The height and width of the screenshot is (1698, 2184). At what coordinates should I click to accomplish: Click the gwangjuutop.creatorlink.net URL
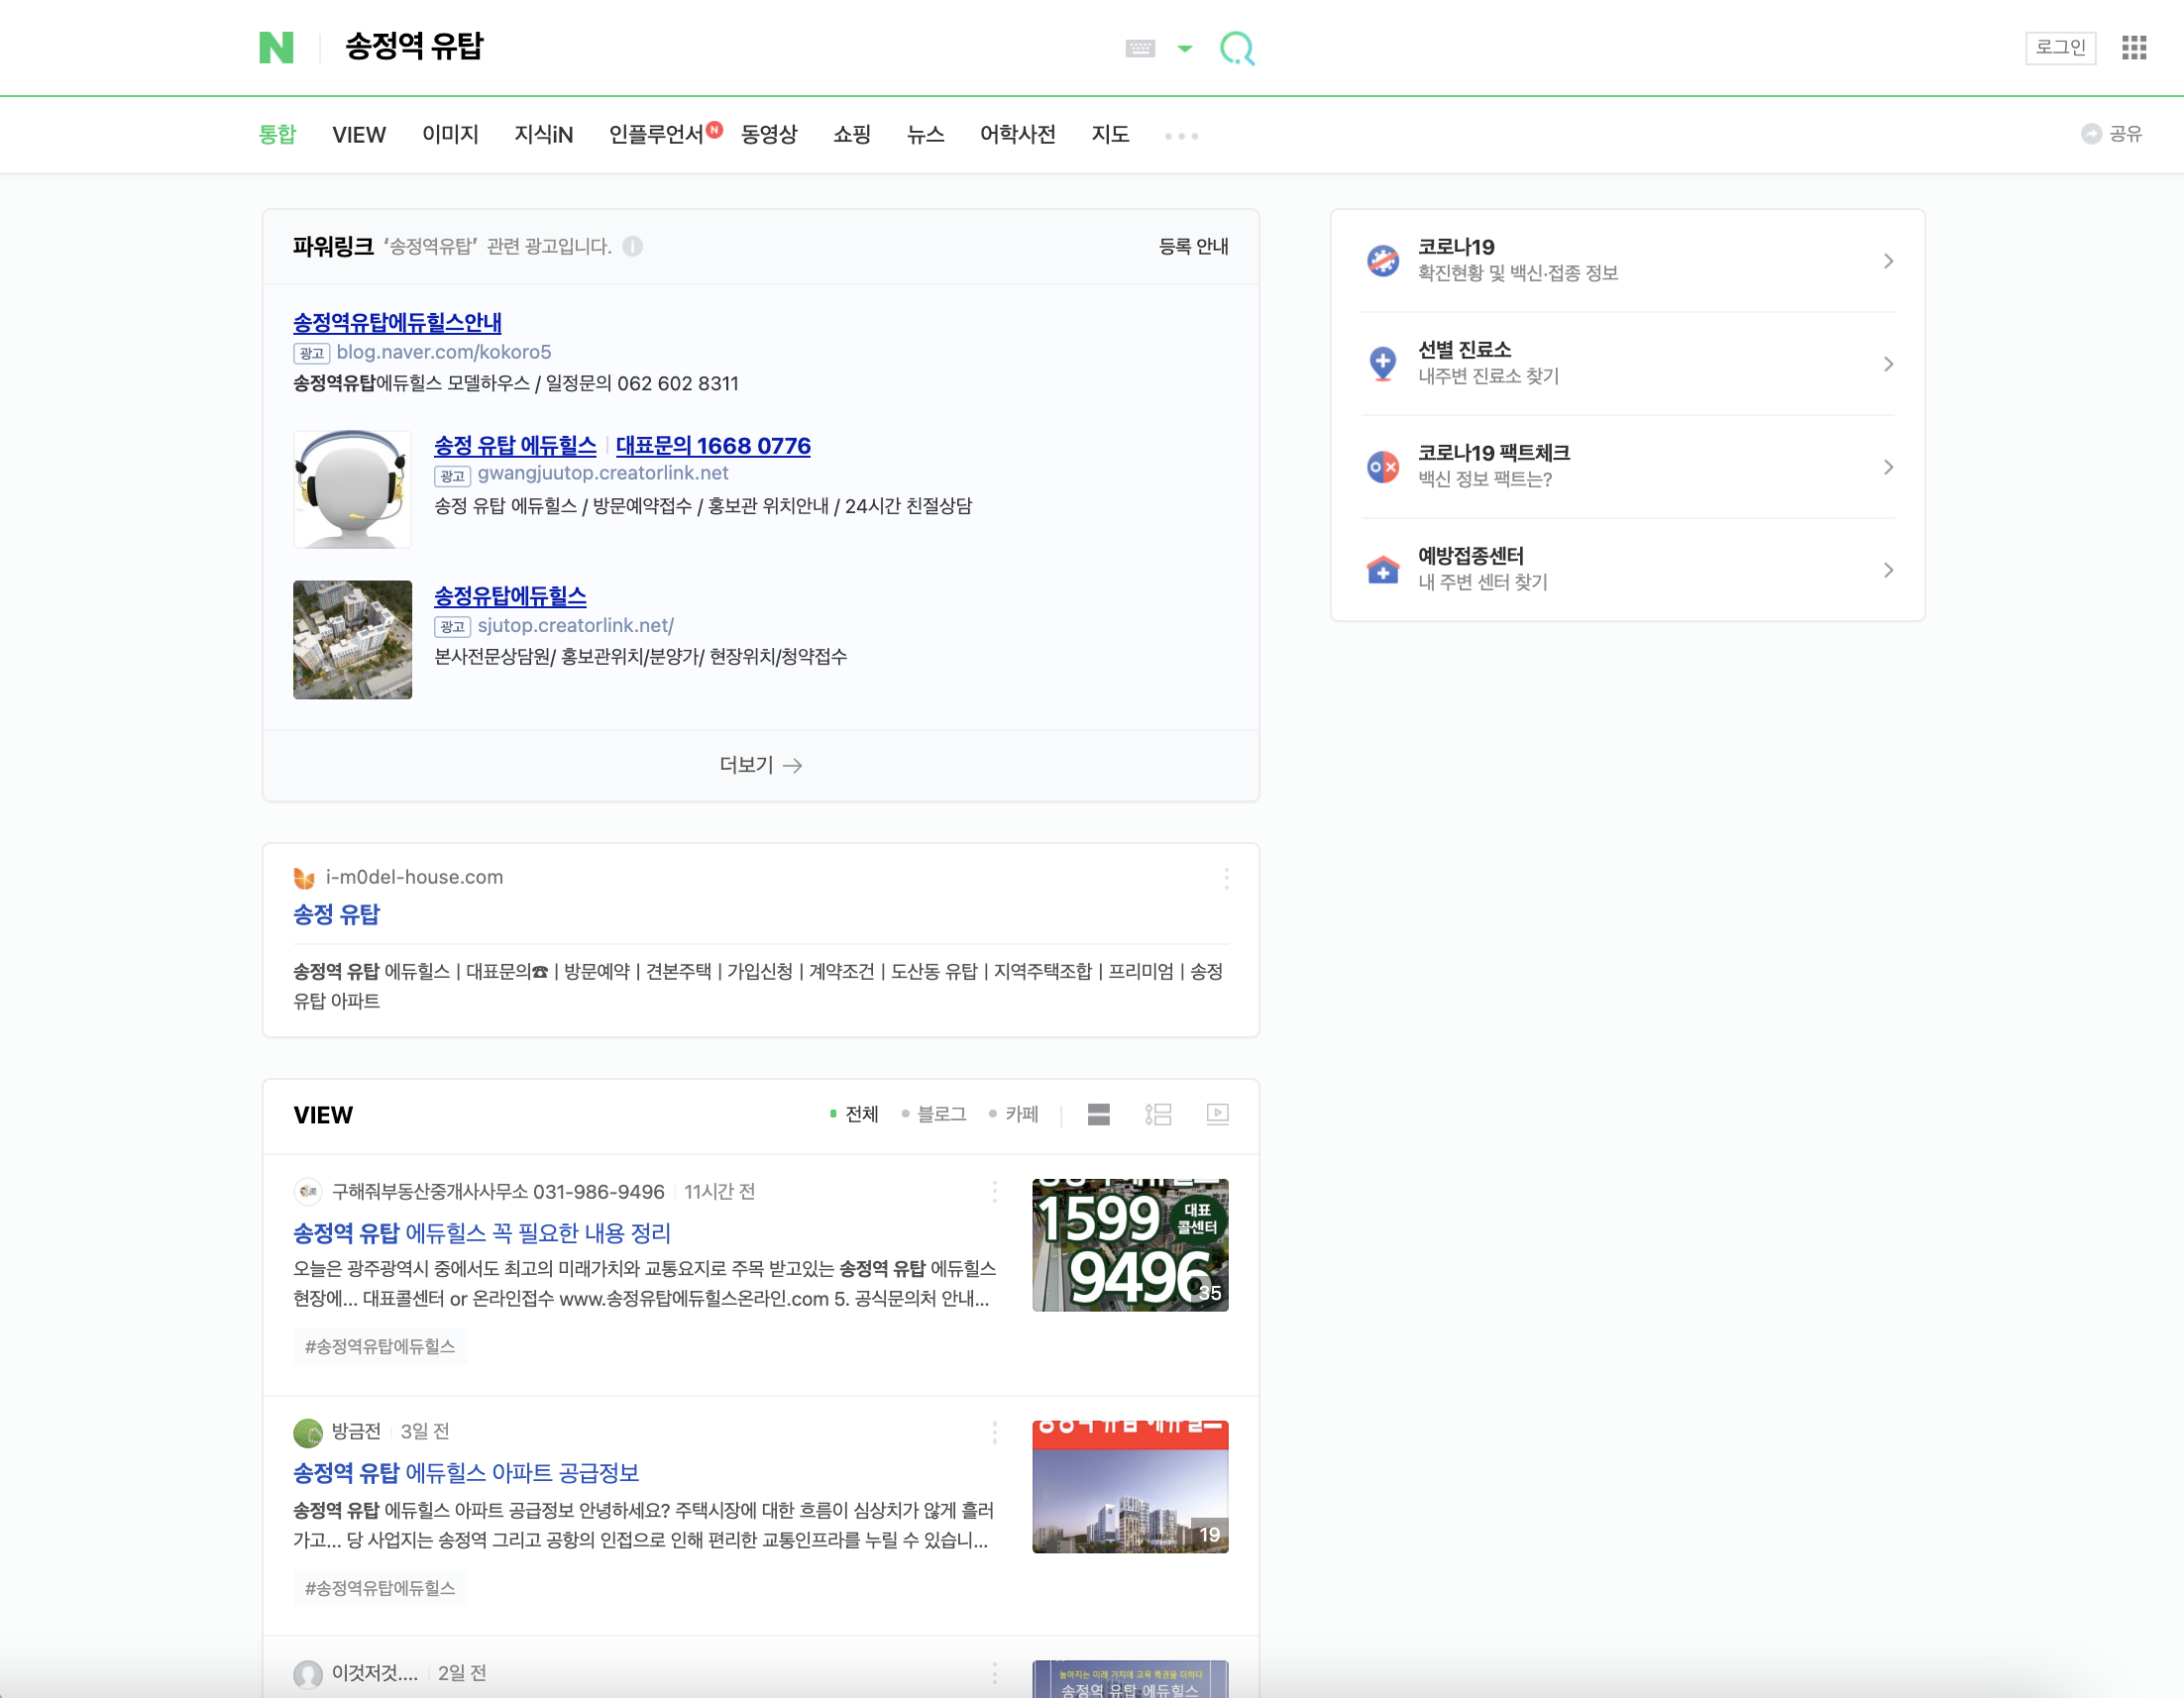603,473
